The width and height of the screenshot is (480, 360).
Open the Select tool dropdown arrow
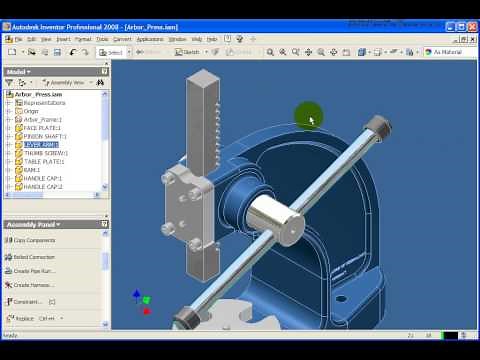pos(129,52)
